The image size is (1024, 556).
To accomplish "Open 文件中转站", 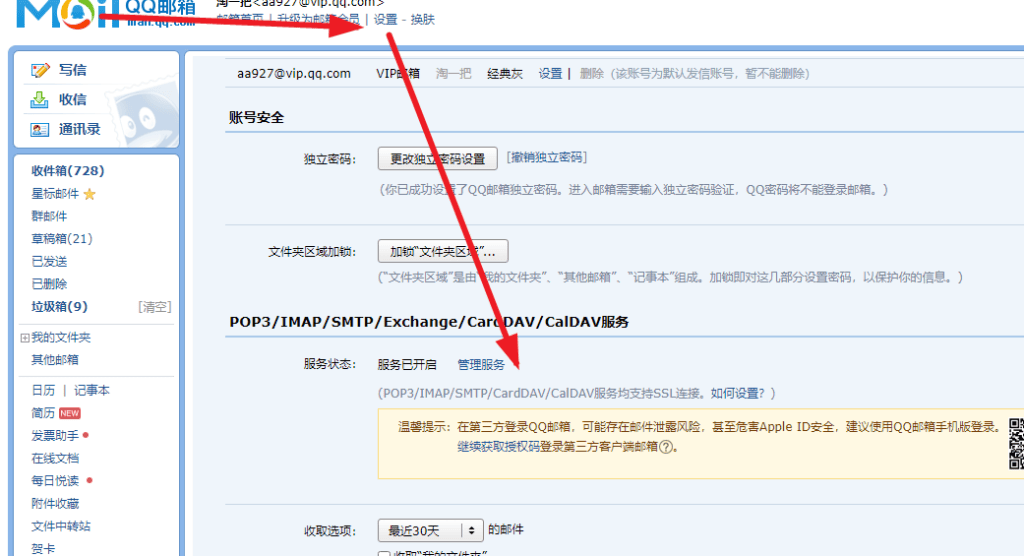I will 61,526.
